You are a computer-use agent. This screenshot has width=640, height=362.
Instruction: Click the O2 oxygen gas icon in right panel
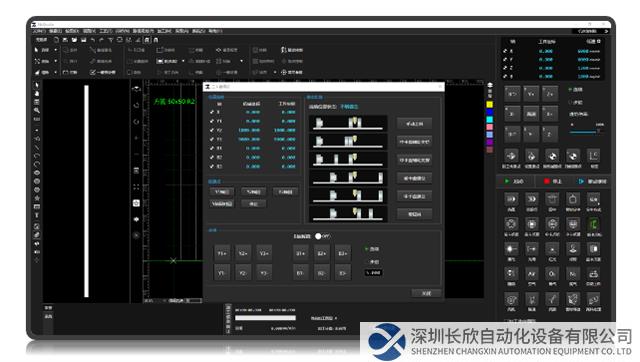pos(552,274)
